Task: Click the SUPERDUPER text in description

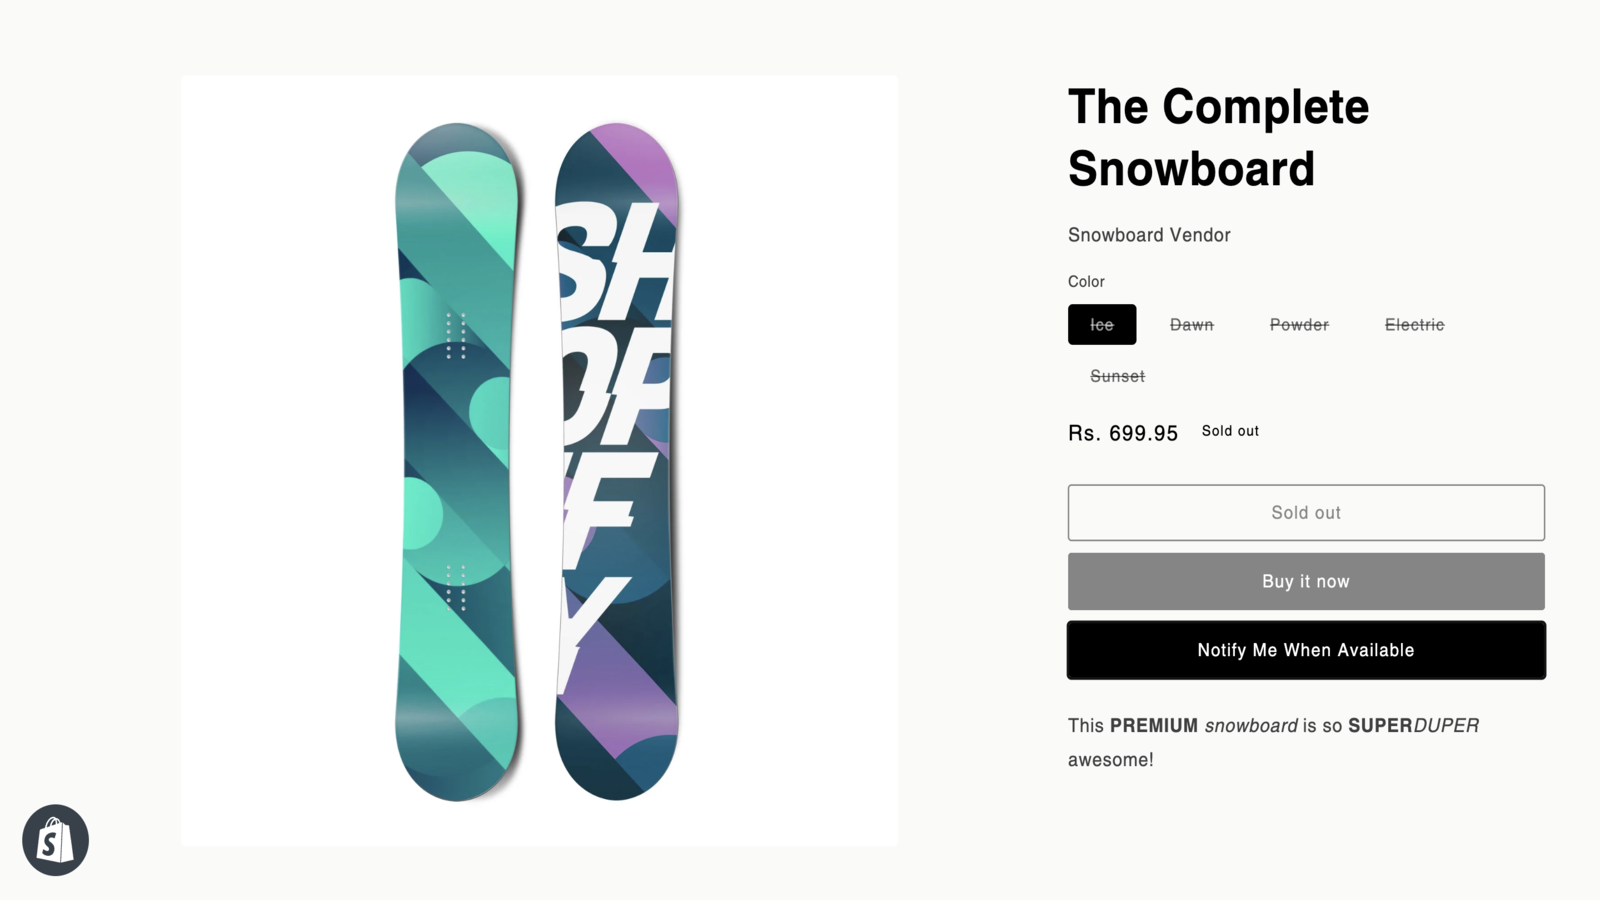Action: (x=1413, y=725)
